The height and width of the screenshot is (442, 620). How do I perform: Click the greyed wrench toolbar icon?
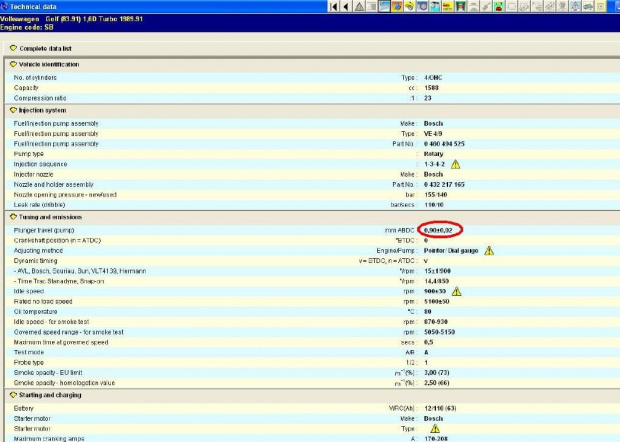pos(486,6)
